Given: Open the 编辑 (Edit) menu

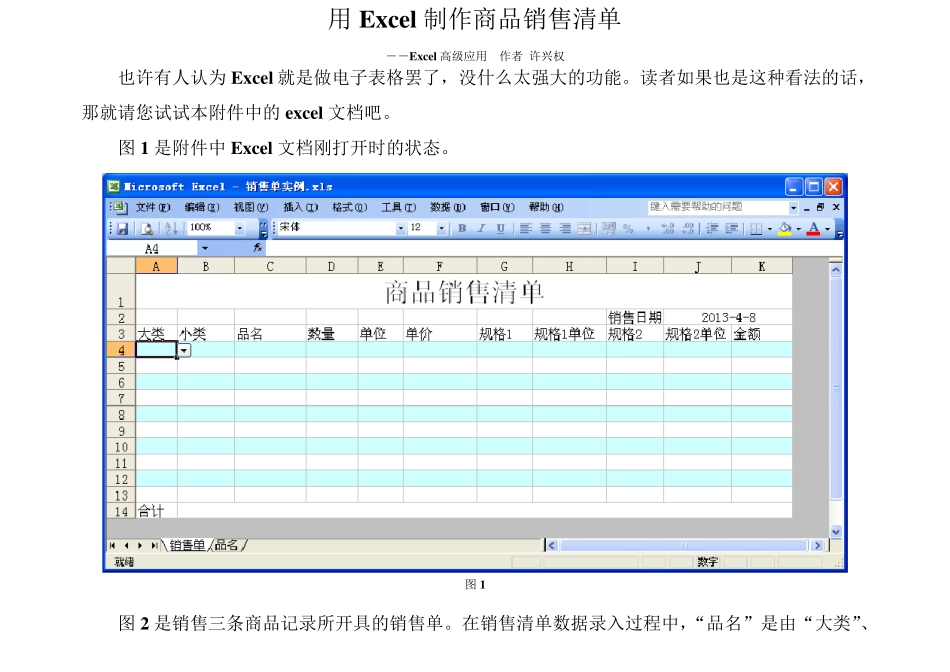Looking at the screenshot, I should point(202,207).
